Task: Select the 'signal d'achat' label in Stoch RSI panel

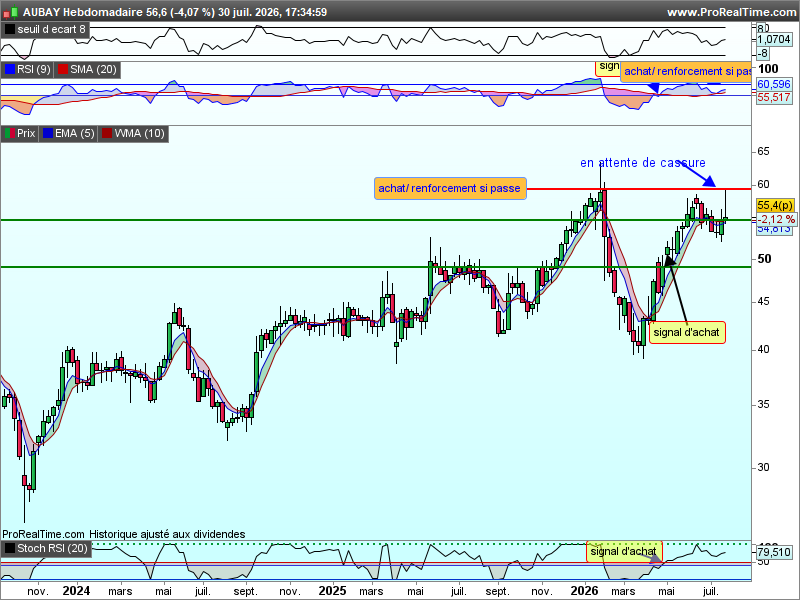Action: pyautogui.click(x=624, y=552)
